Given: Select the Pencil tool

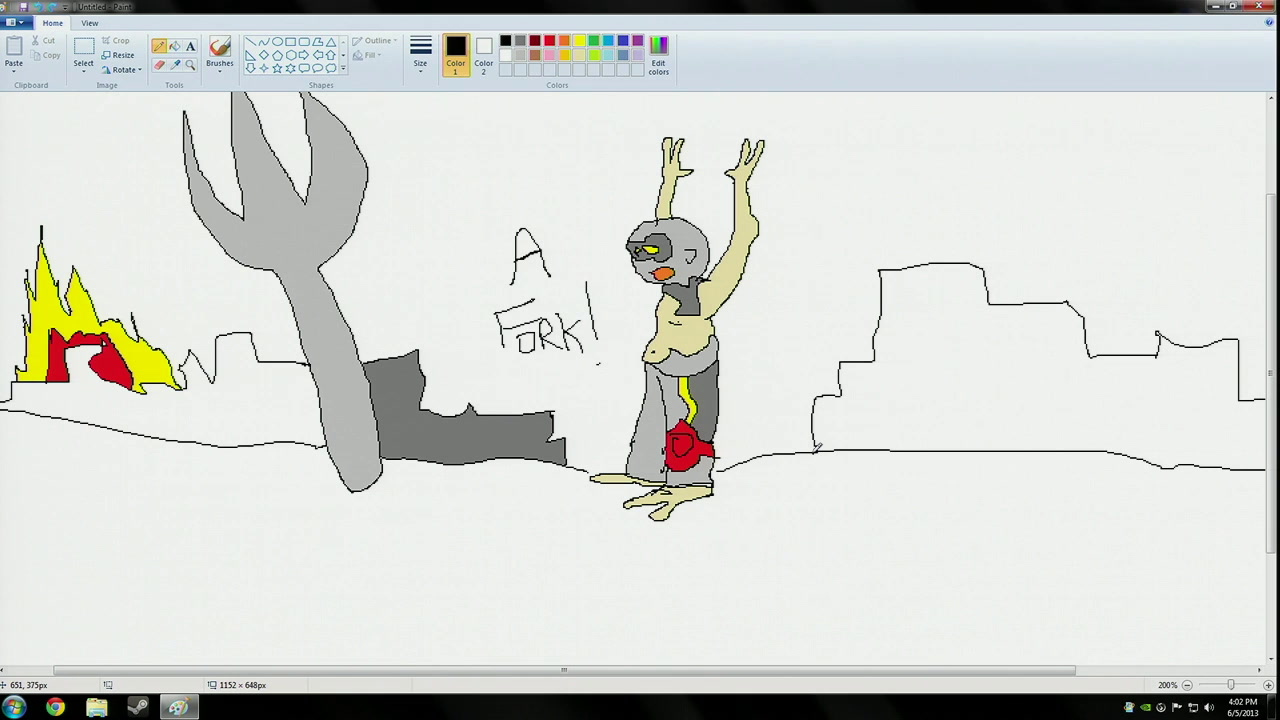Looking at the screenshot, I should pyautogui.click(x=159, y=46).
